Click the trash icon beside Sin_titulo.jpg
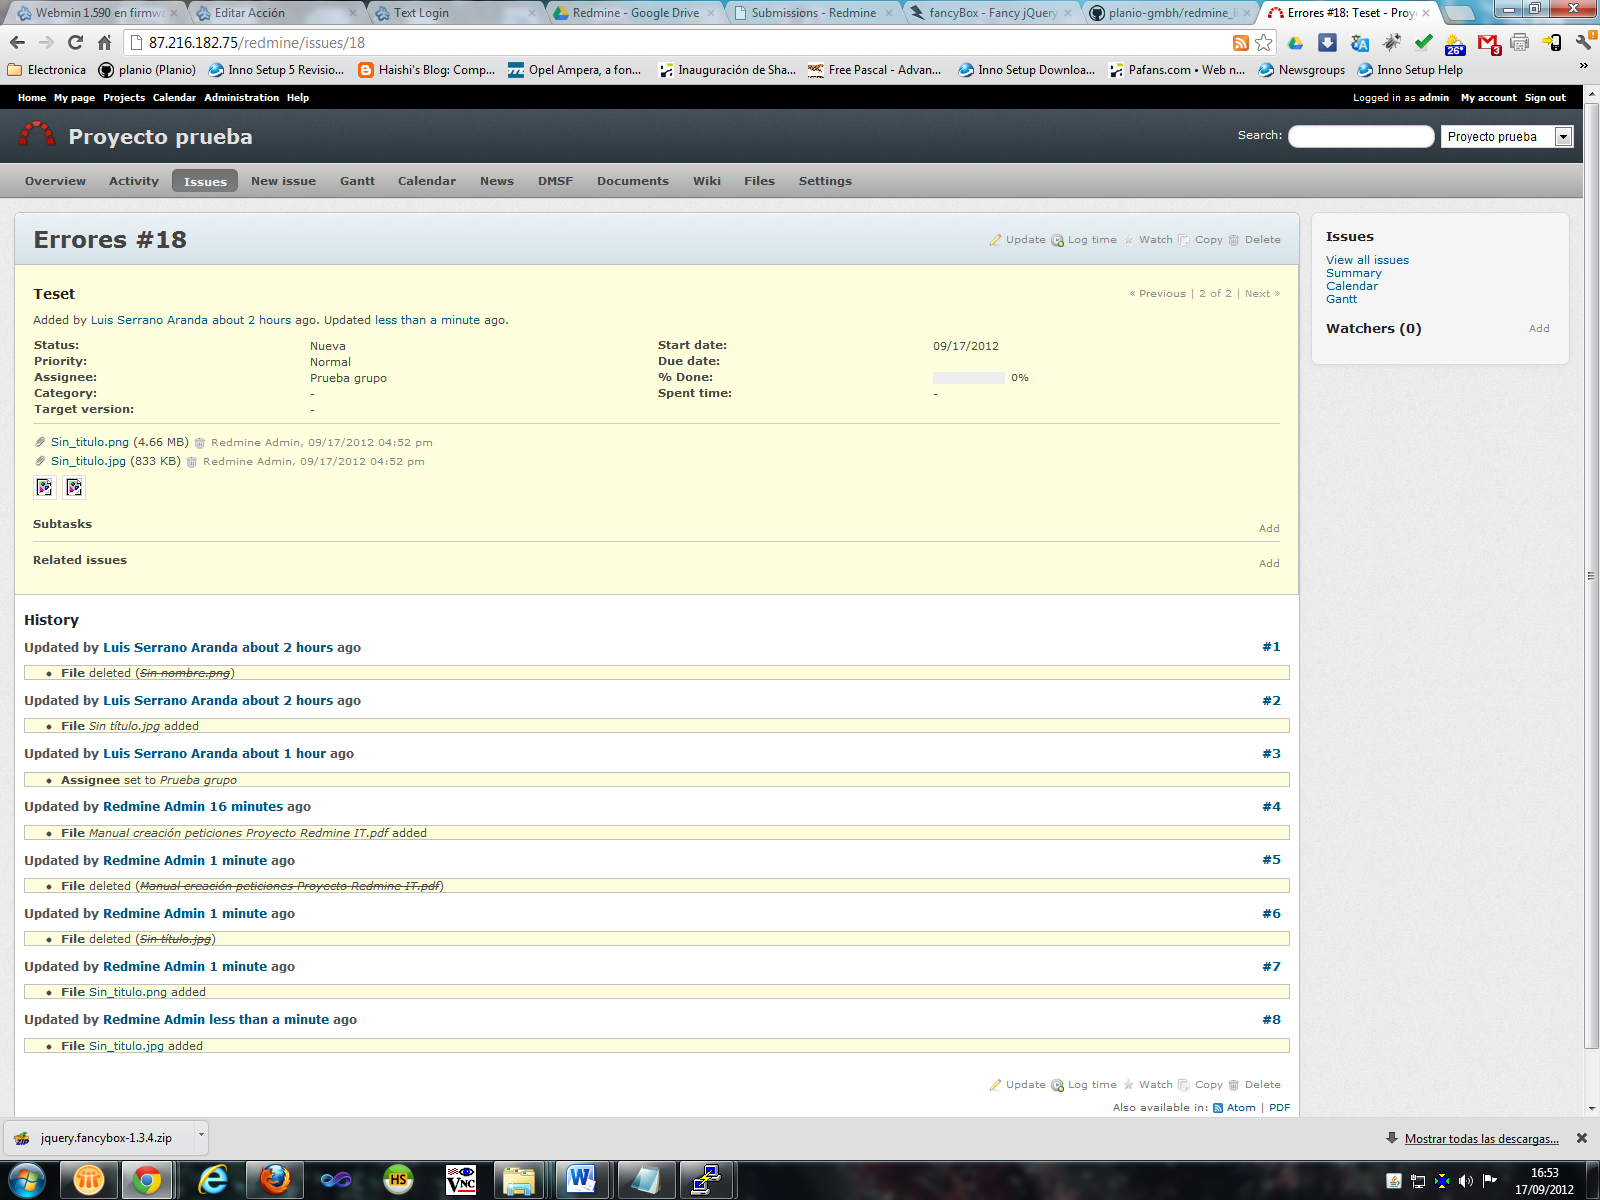This screenshot has height=1200, width=1600. point(192,462)
